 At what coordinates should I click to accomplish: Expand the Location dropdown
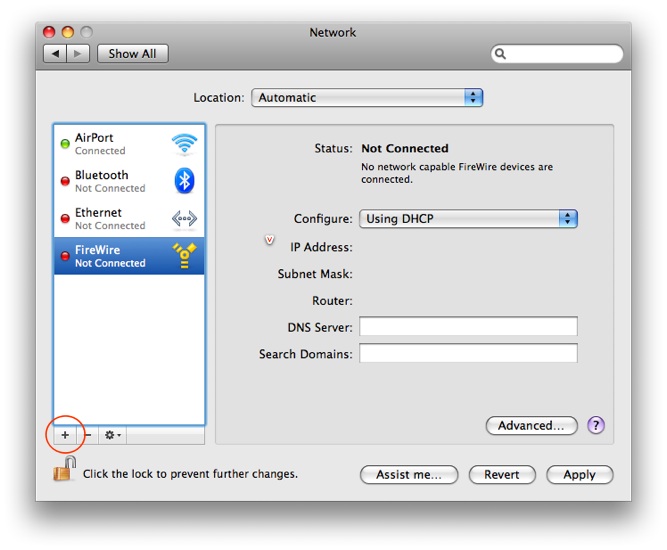(366, 98)
